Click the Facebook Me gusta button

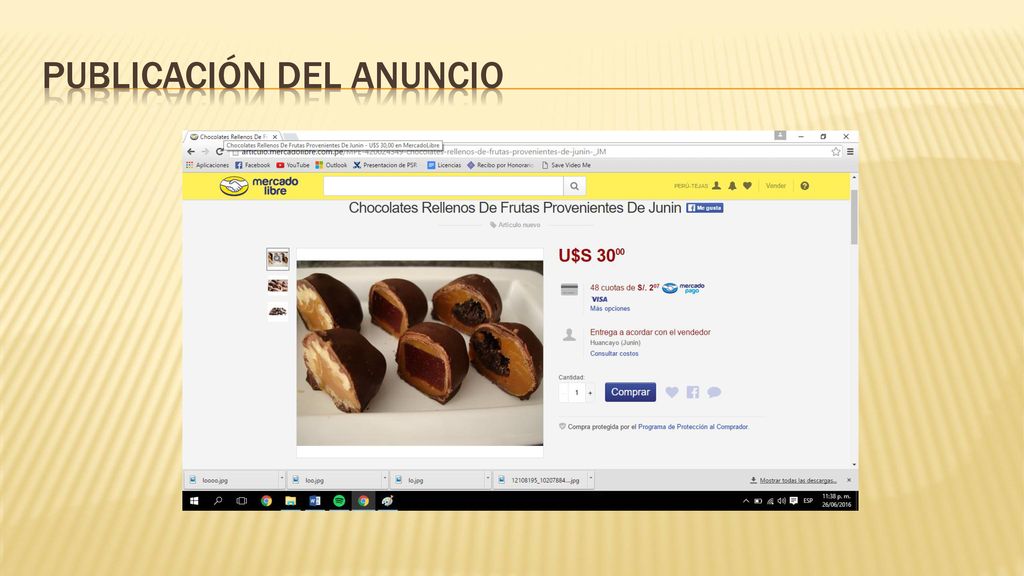pos(704,208)
